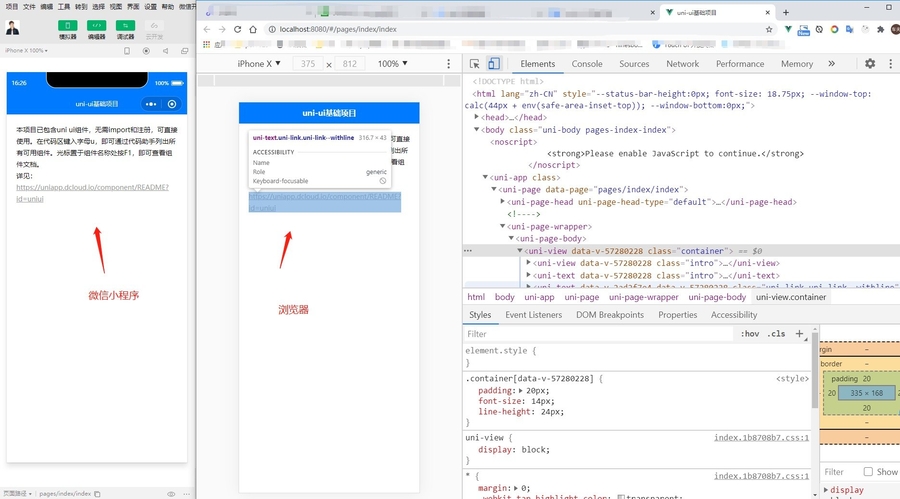The height and width of the screenshot is (499, 900).
Task: Open the Event Listeners tab
Action: 533,315
